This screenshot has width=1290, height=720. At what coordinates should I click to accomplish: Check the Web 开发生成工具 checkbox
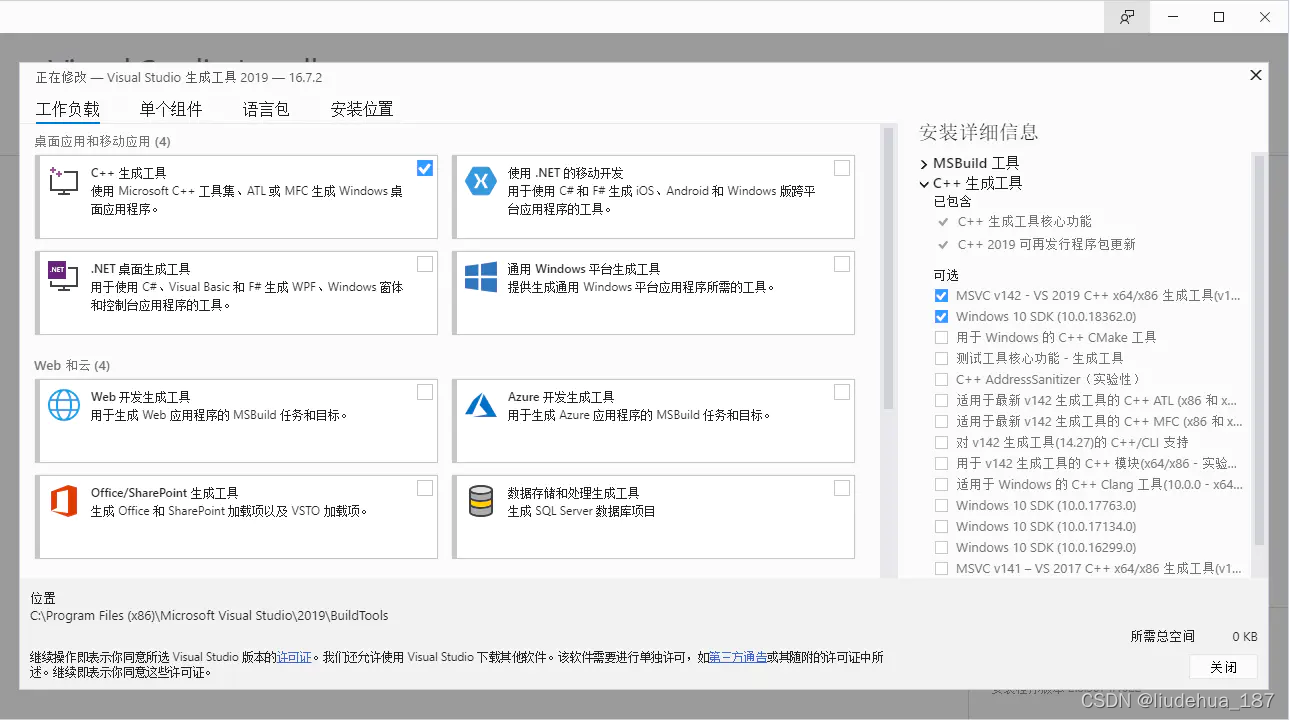pyautogui.click(x=425, y=392)
